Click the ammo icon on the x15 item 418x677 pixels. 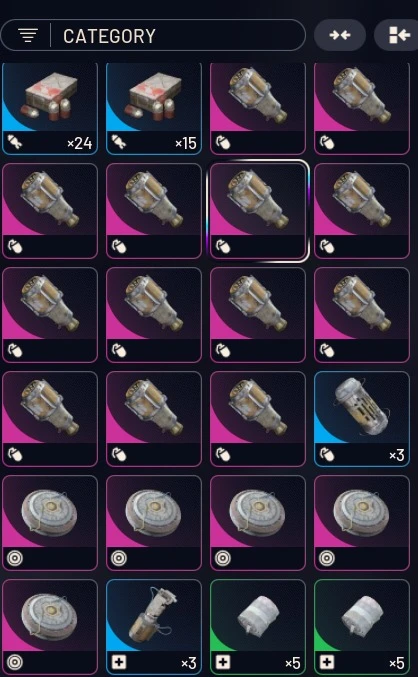(x=119, y=142)
